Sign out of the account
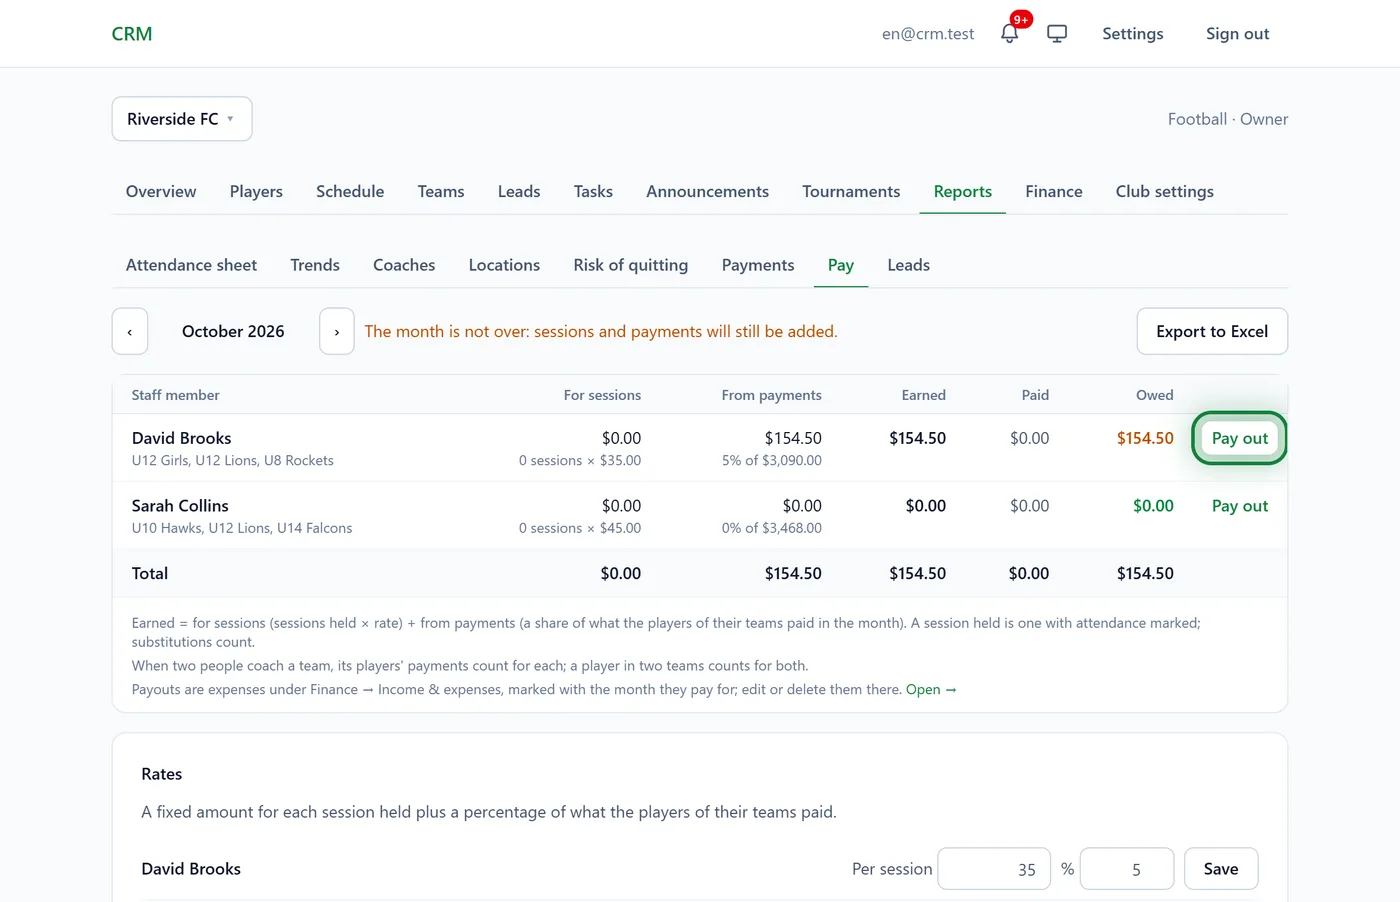1400x902 pixels. click(1237, 34)
